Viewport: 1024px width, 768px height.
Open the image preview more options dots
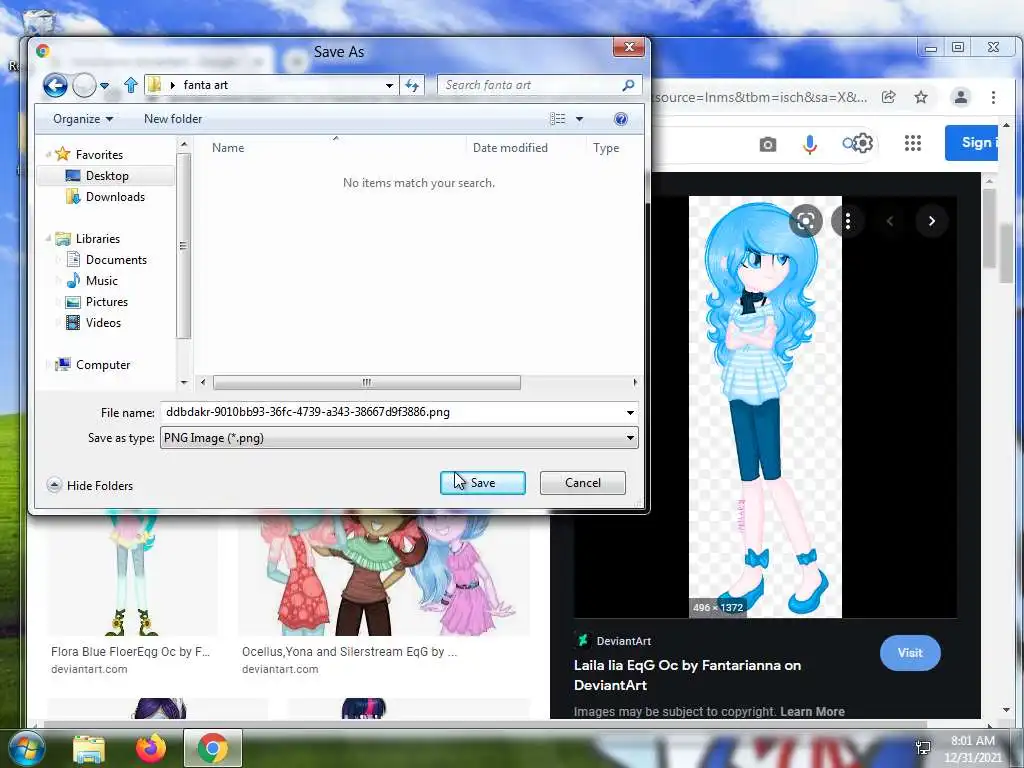click(848, 221)
